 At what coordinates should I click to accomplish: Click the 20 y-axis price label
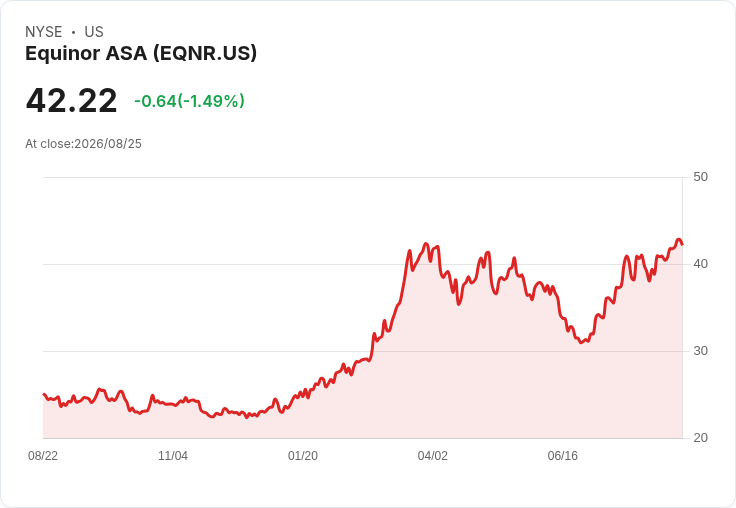click(700, 438)
